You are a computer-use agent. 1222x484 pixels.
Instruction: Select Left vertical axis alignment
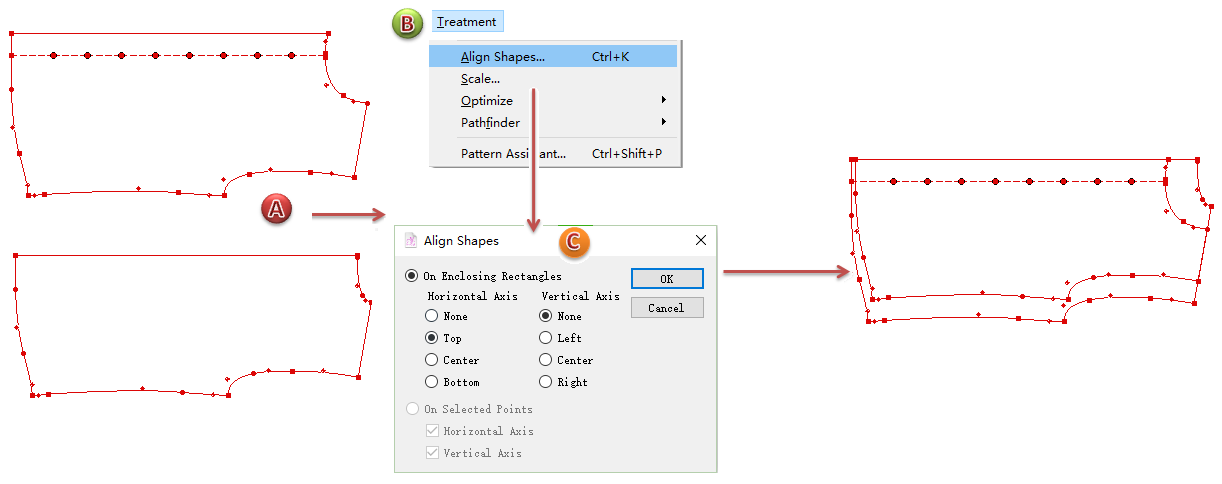pyautogui.click(x=545, y=338)
